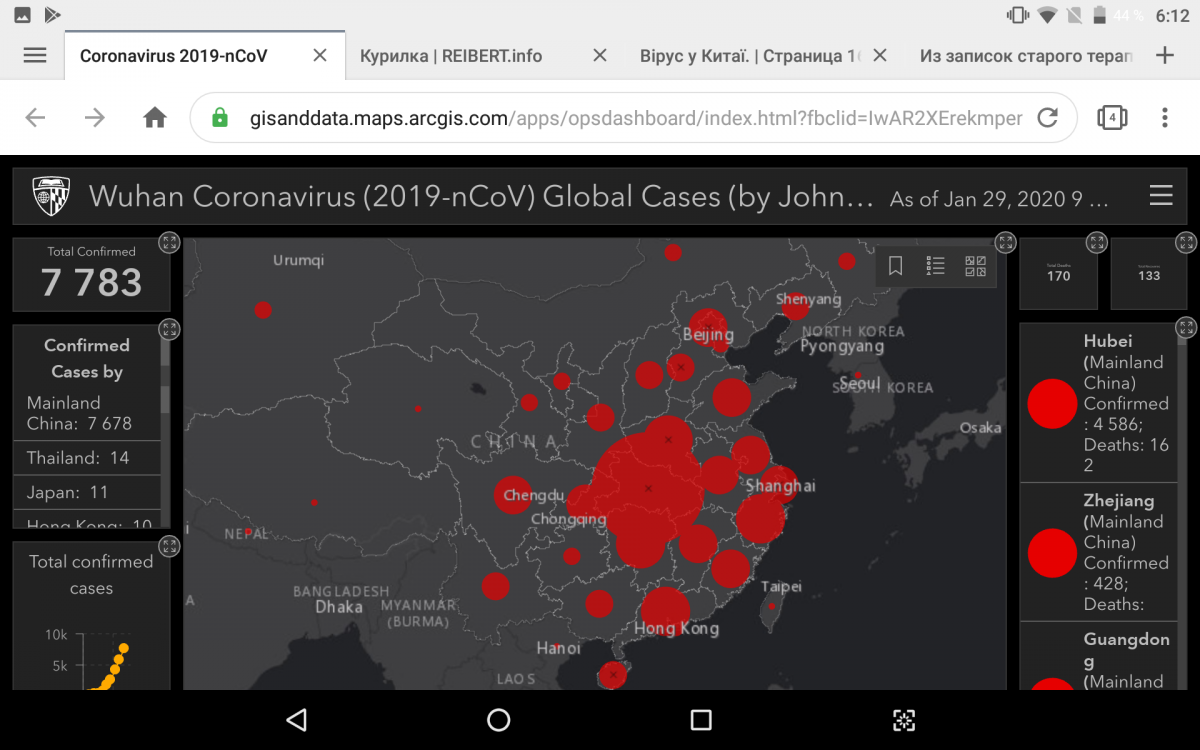Viewport: 1200px width, 750px height.
Task: Tap Android home circle button
Action: coord(499,720)
